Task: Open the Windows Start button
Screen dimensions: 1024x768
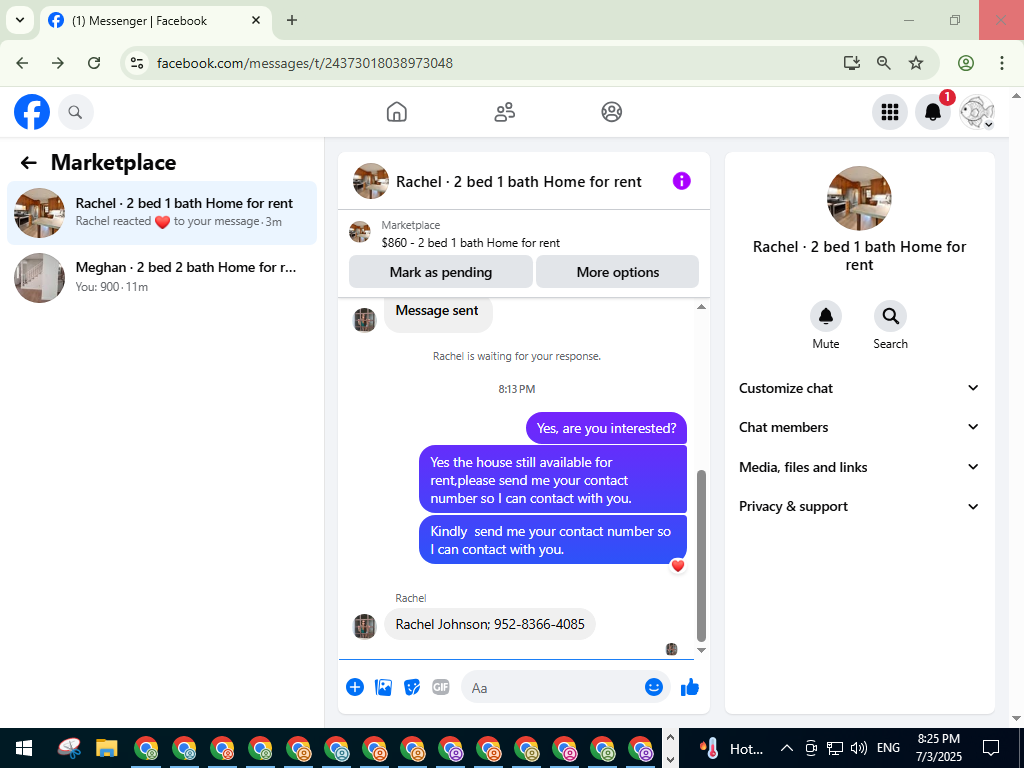Action: pos(24,748)
